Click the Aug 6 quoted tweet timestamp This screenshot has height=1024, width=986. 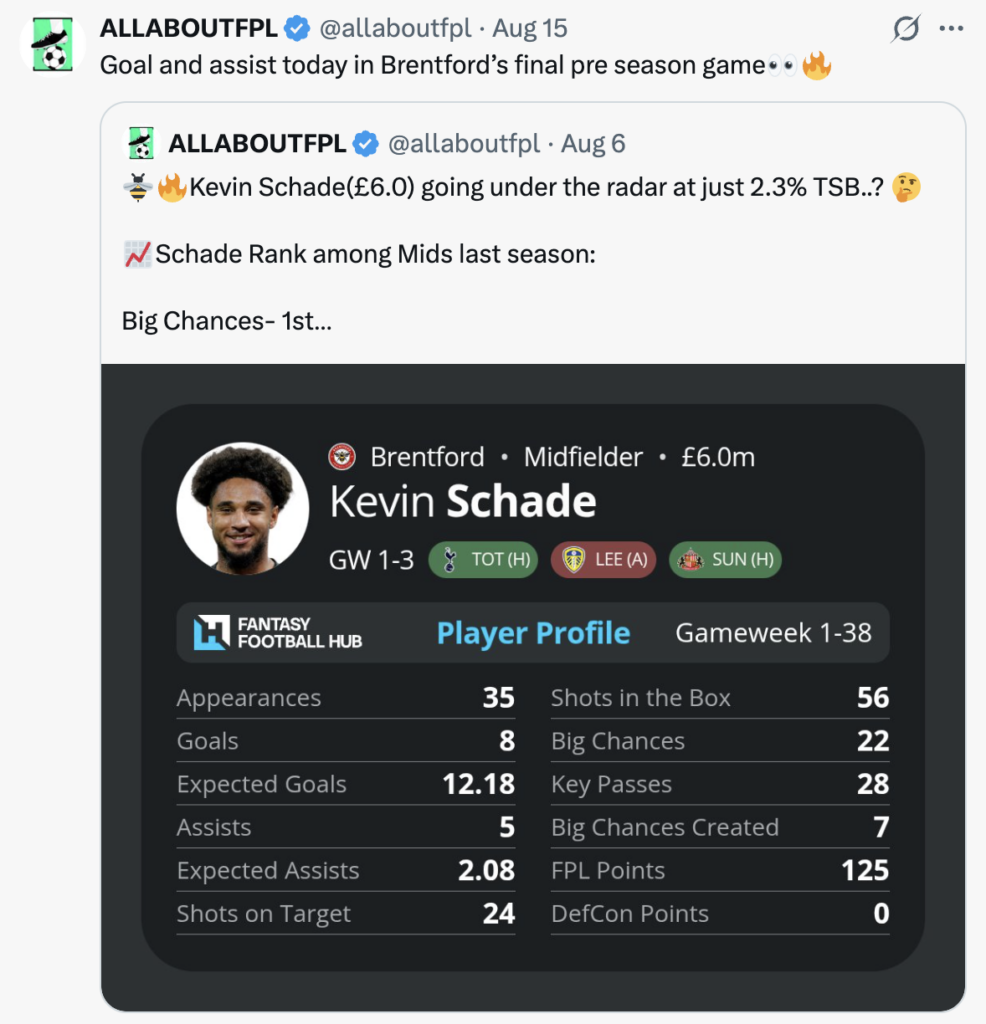coord(593,144)
